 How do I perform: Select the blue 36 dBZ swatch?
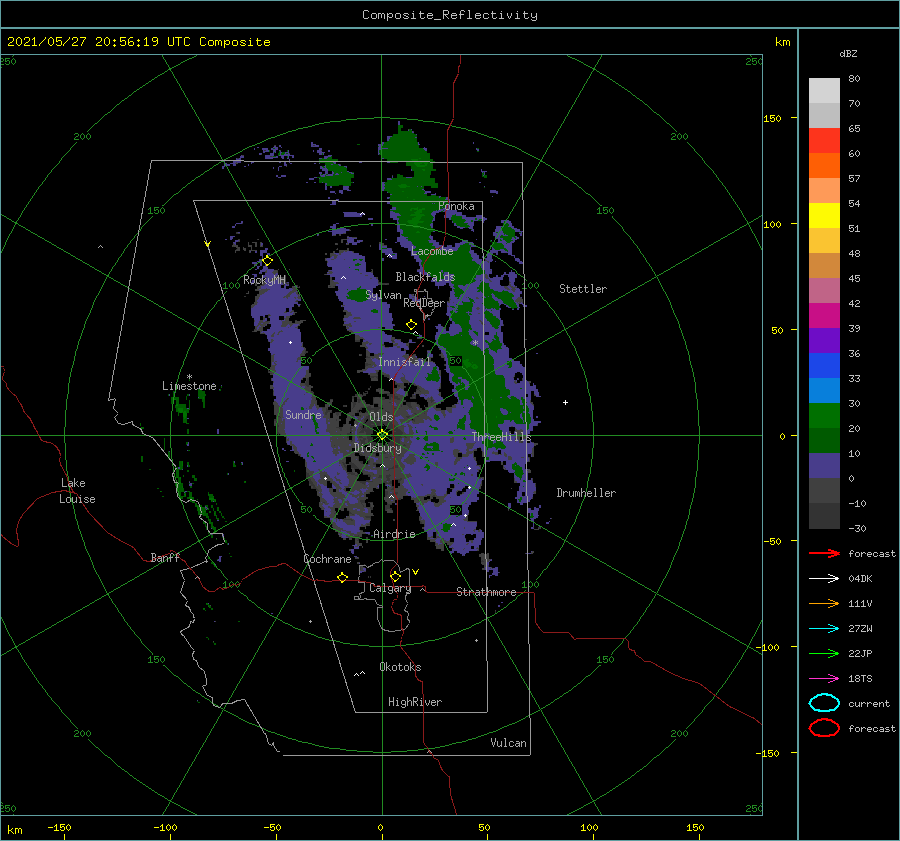824,365
